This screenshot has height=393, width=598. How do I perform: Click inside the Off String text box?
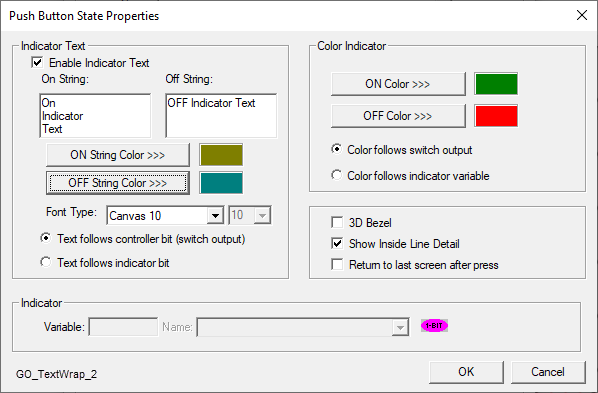click(221, 115)
